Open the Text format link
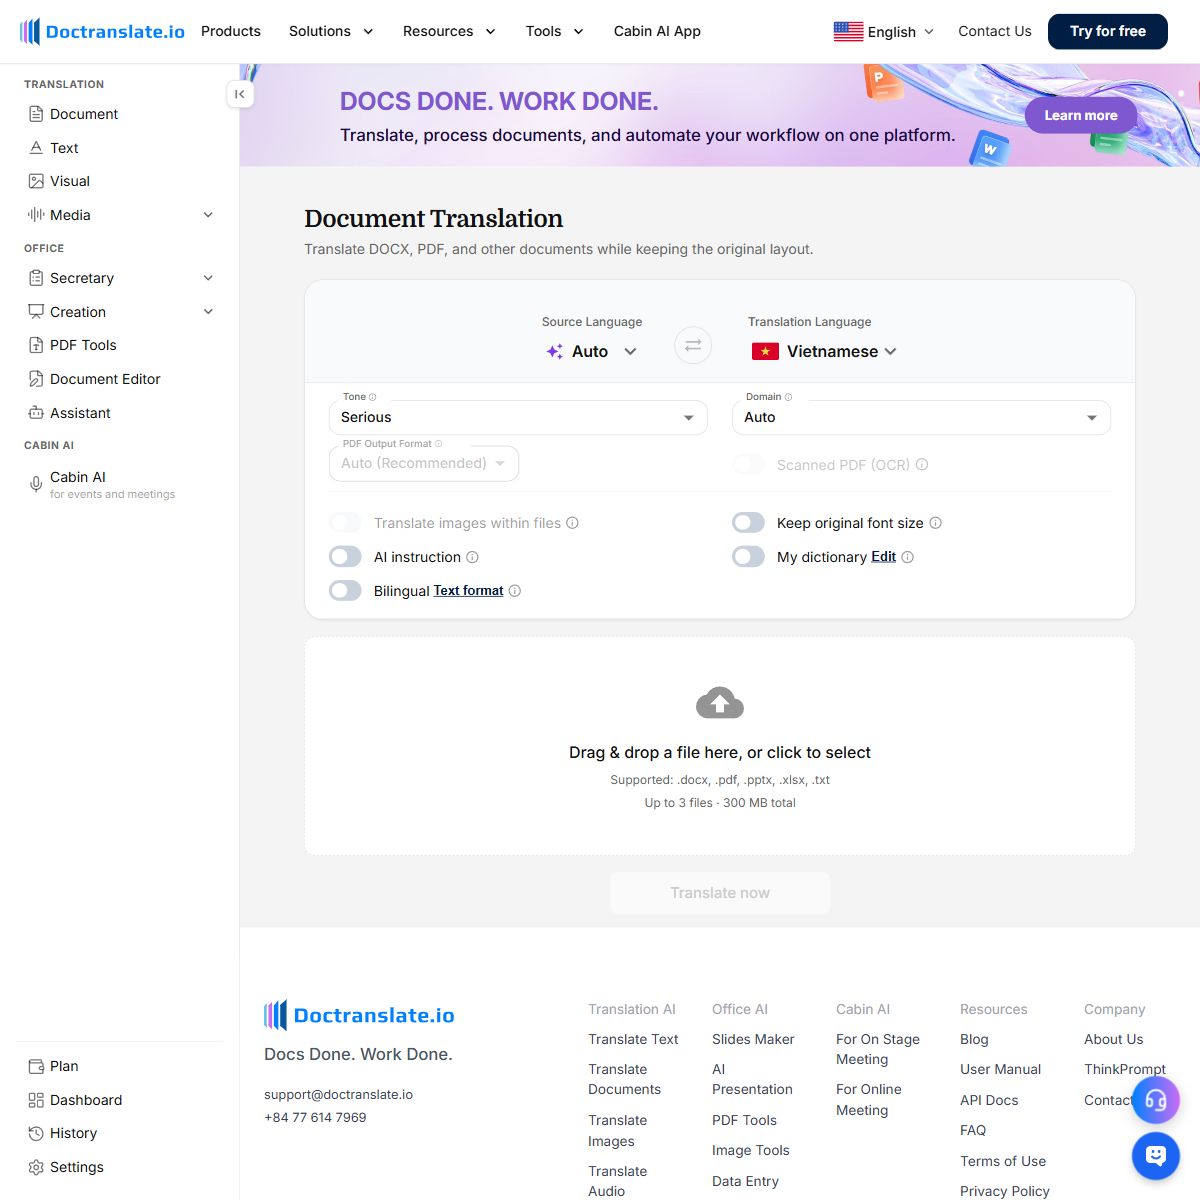1200x1200 pixels. (x=468, y=591)
